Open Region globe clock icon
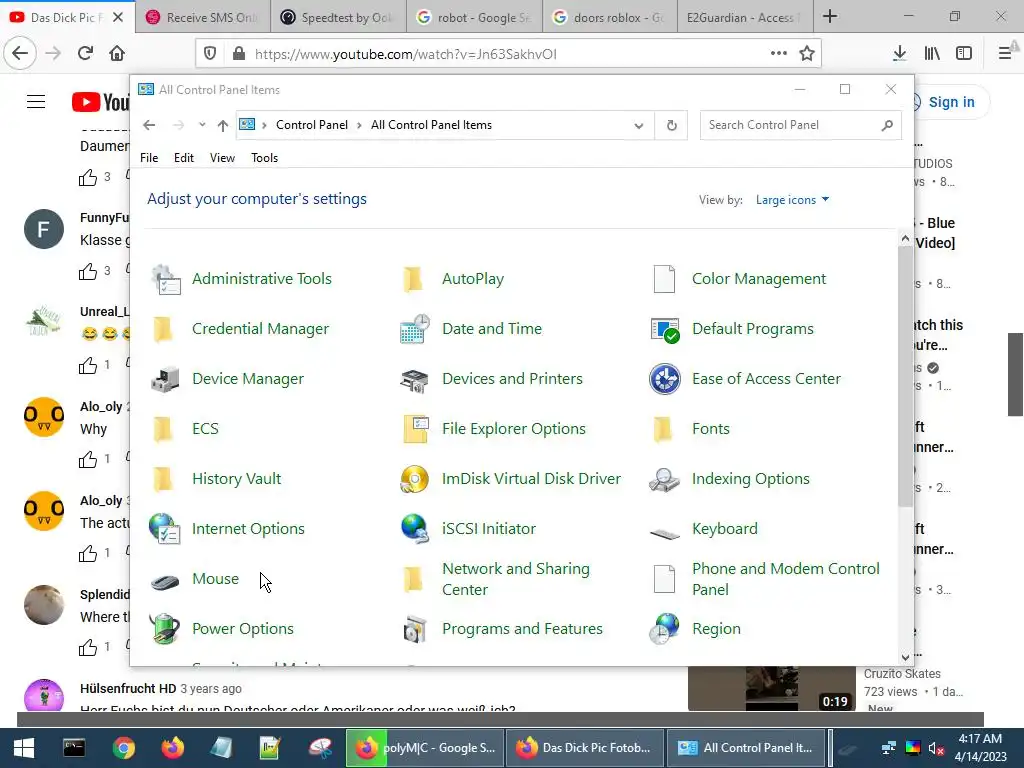 click(x=665, y=629)
